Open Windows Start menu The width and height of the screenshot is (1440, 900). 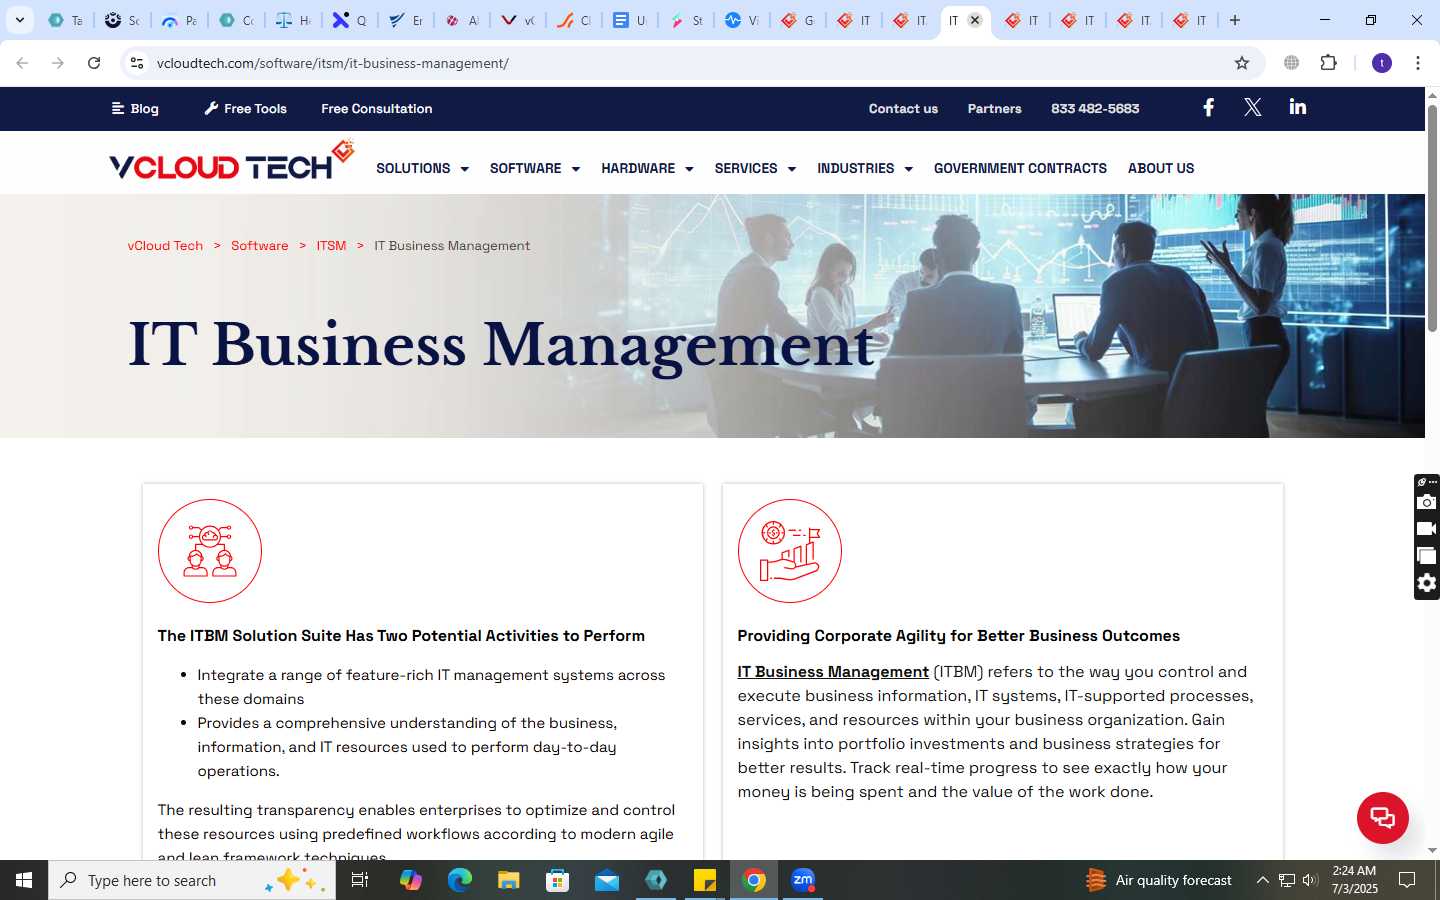click(24, 880)
